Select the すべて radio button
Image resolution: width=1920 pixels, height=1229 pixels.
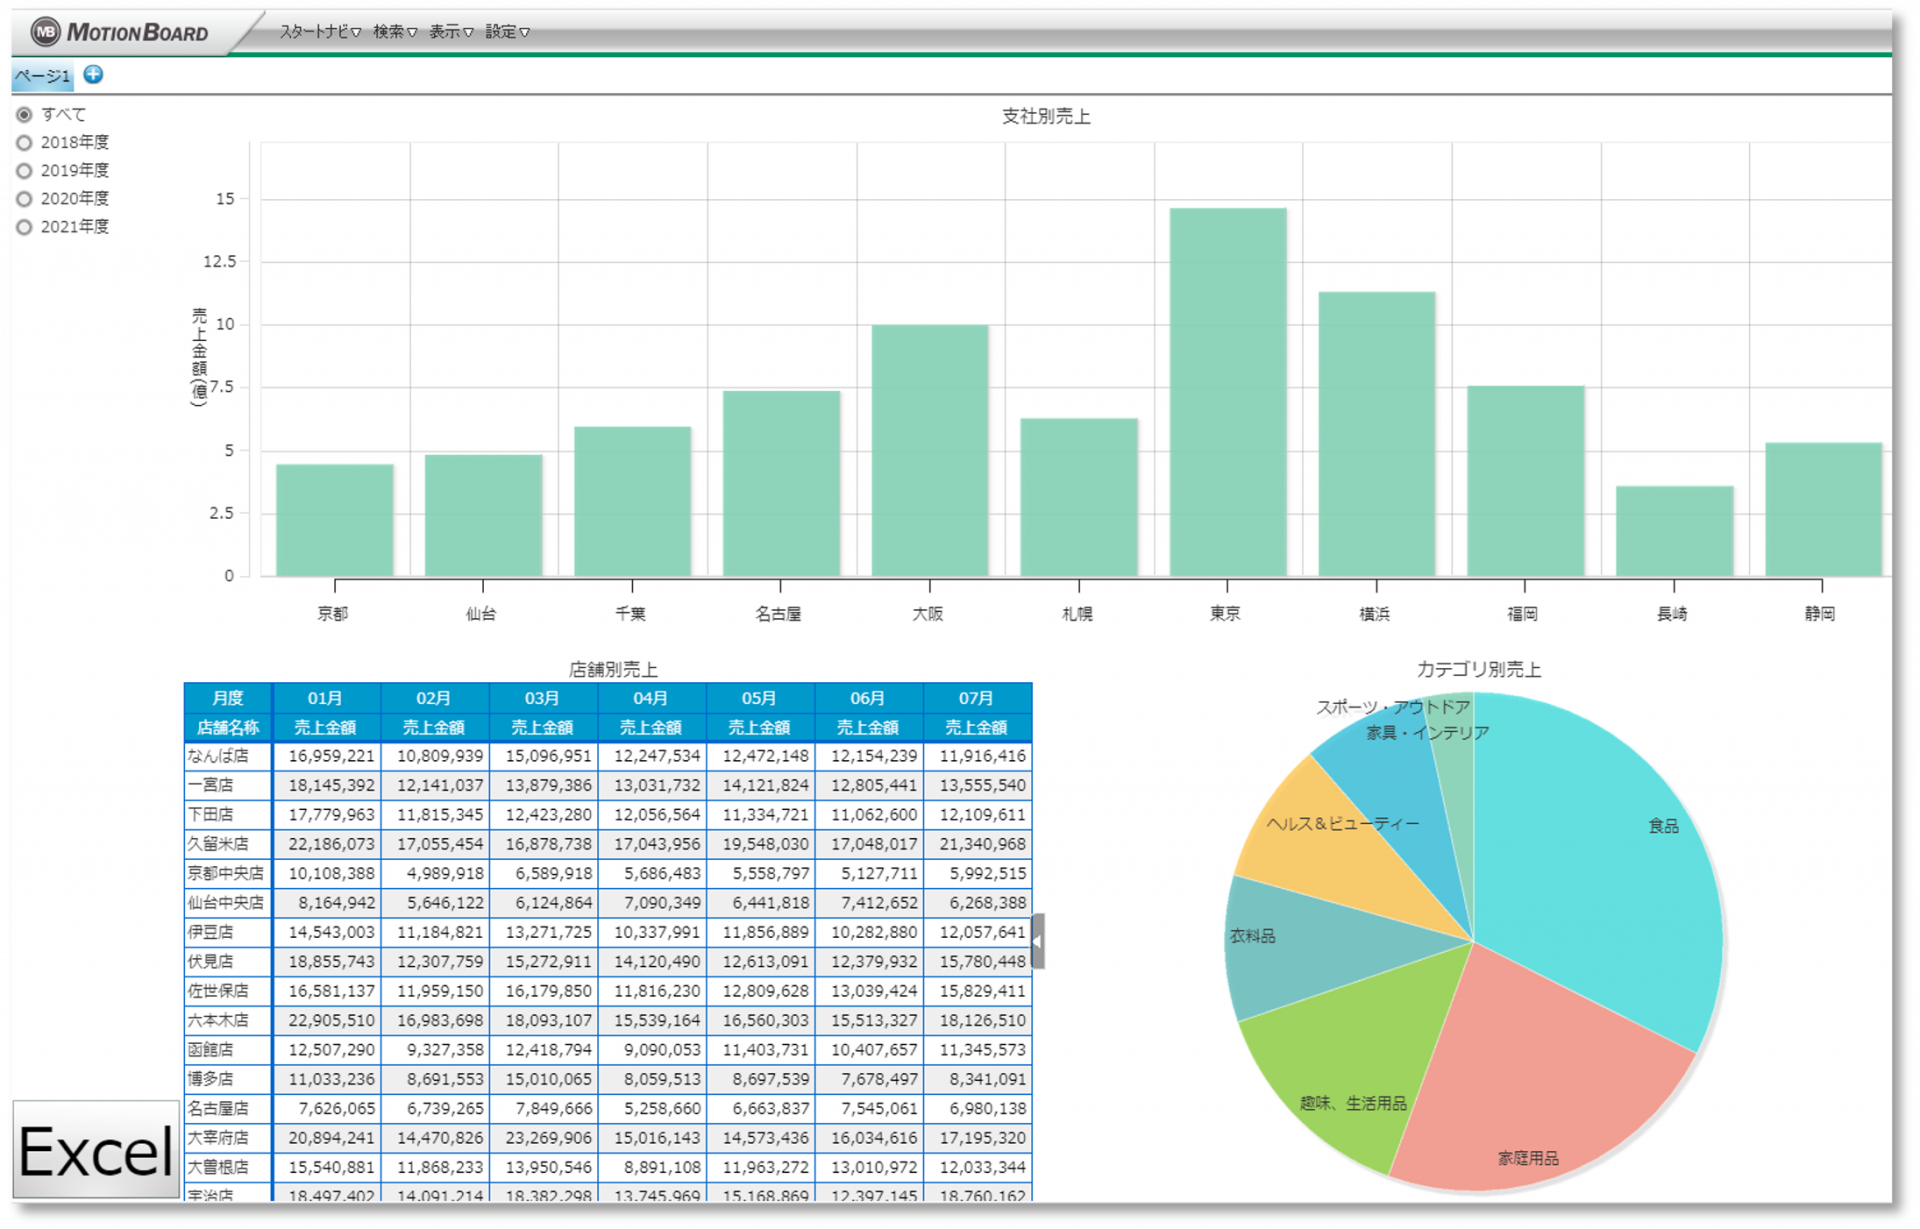[x=24, y=115]
